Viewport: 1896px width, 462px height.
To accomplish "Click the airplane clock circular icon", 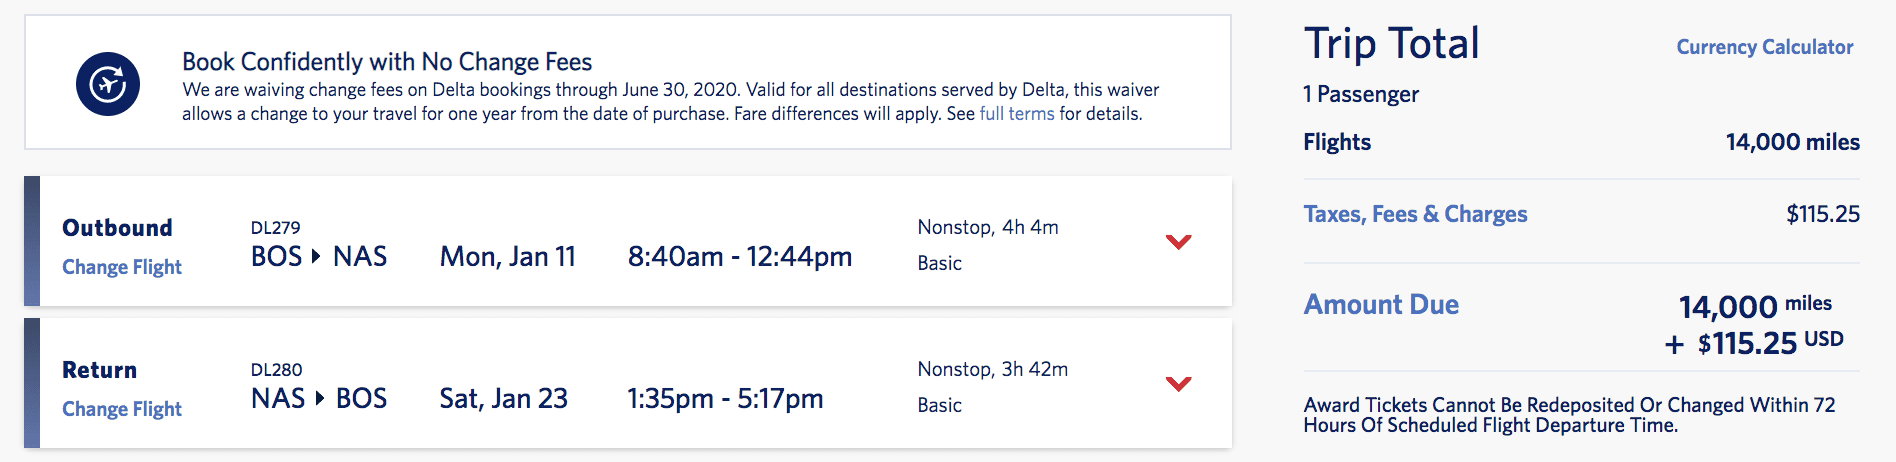I will [108, 84].
